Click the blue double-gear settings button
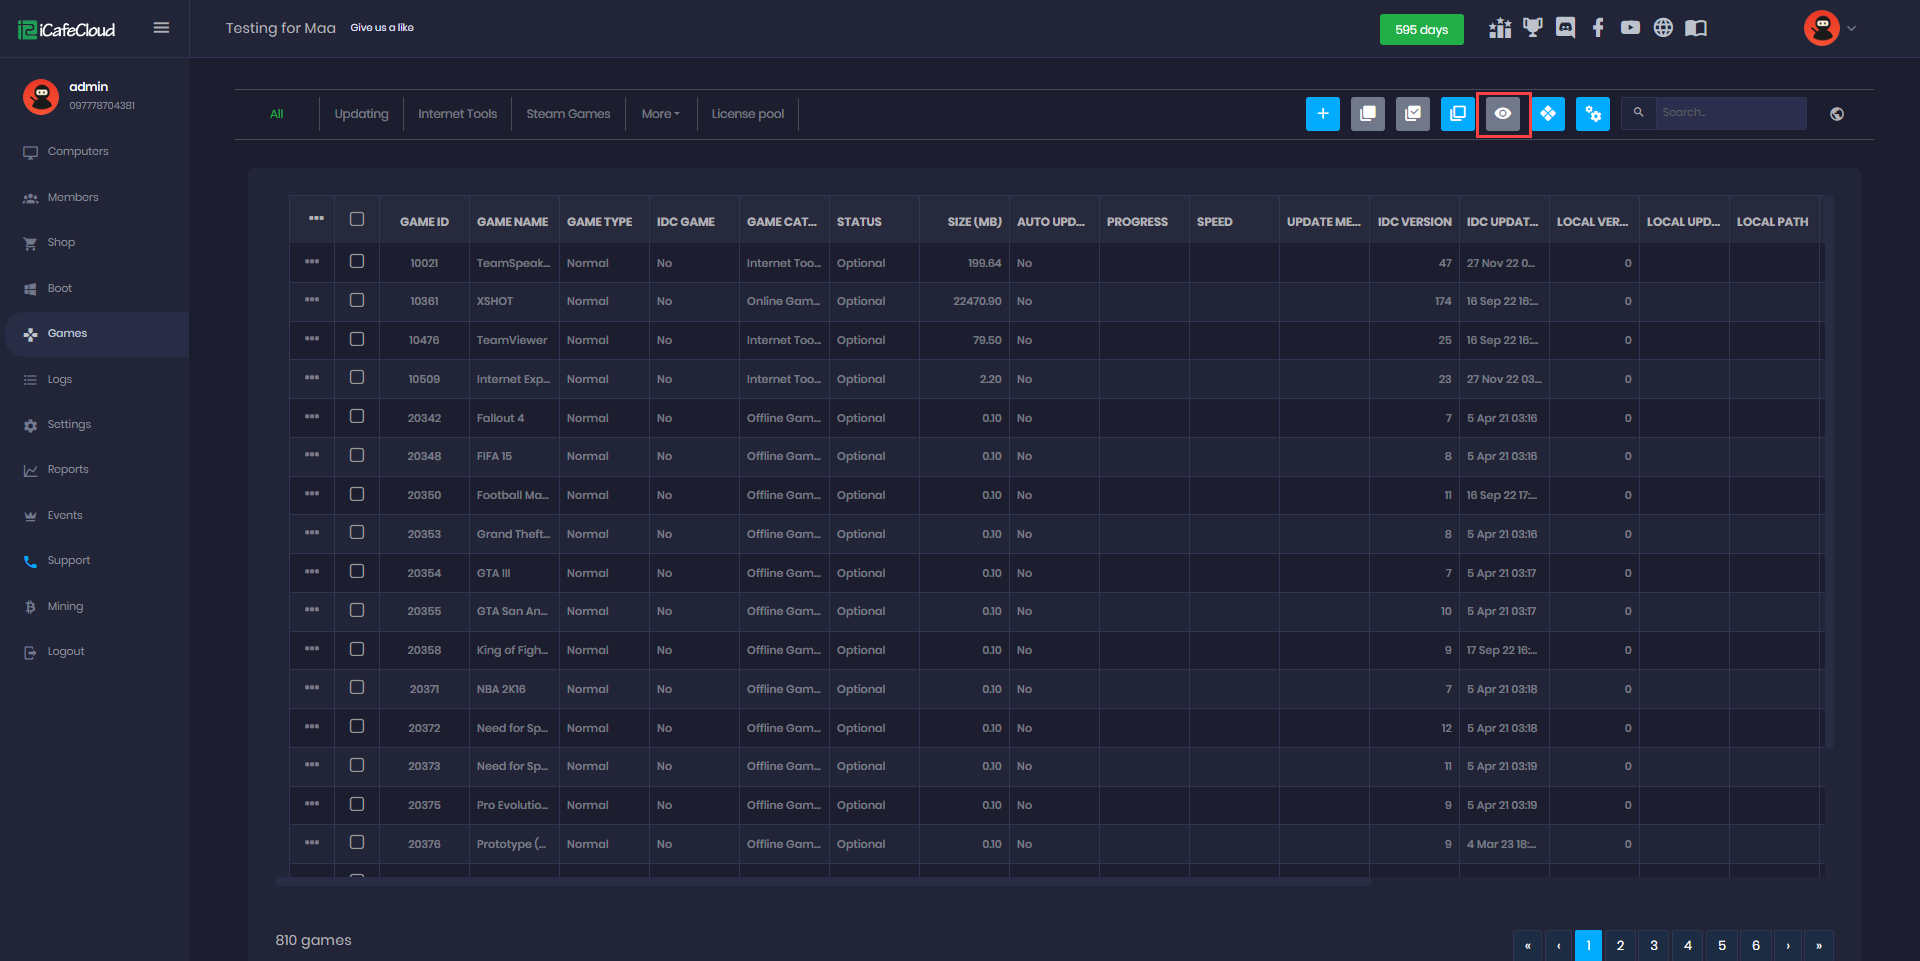 [x=1592, y=114]
